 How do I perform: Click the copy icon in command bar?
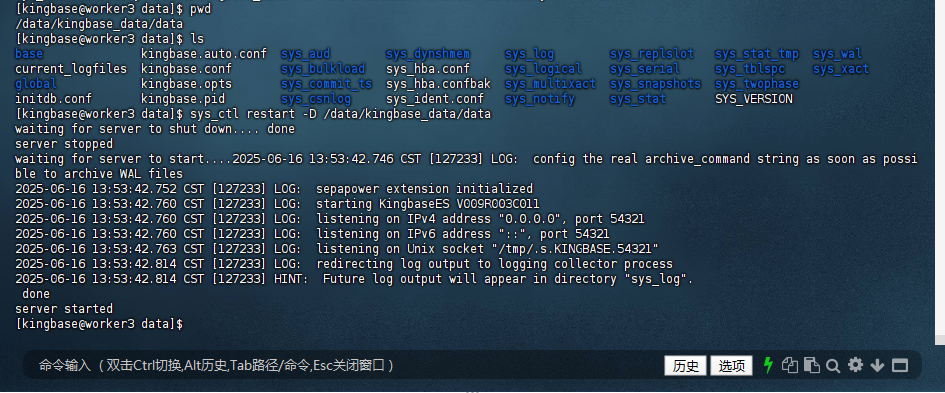pos(790,365)
